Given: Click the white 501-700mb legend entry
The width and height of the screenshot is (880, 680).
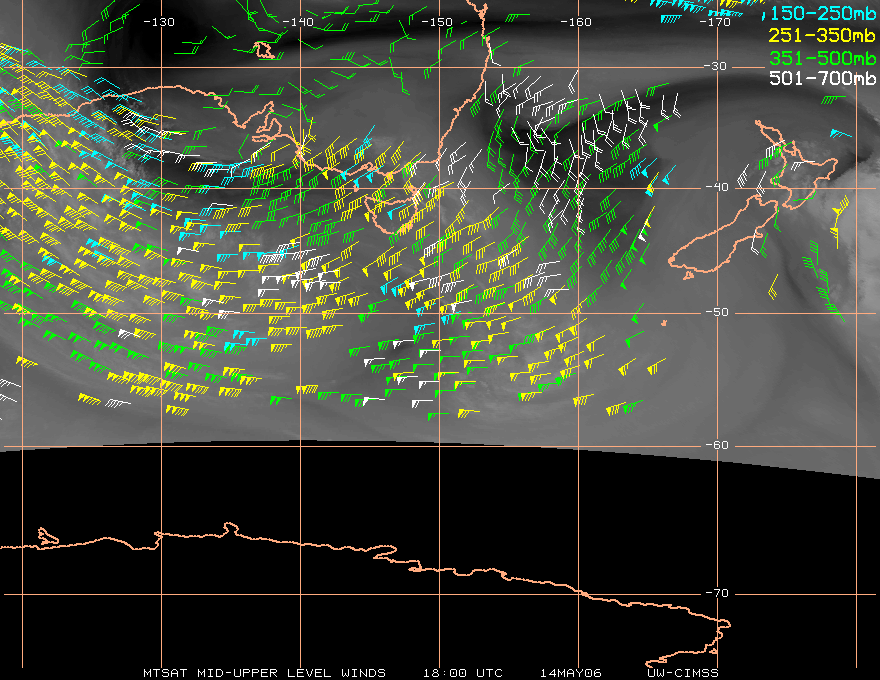Looking at the screenshot, I should click(823, 78).
